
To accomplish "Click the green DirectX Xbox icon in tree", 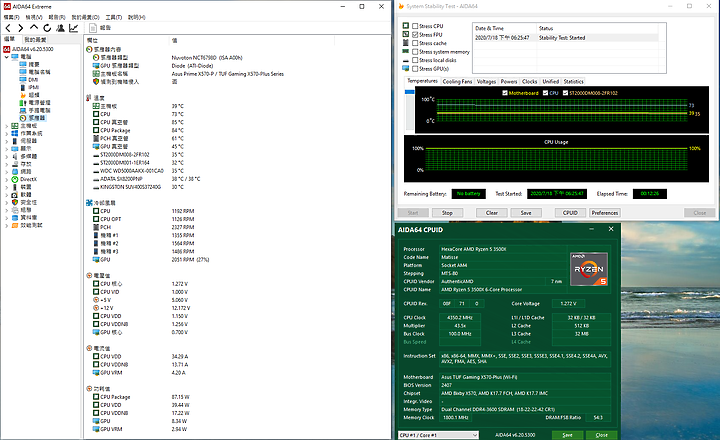I will pos(15,179).
